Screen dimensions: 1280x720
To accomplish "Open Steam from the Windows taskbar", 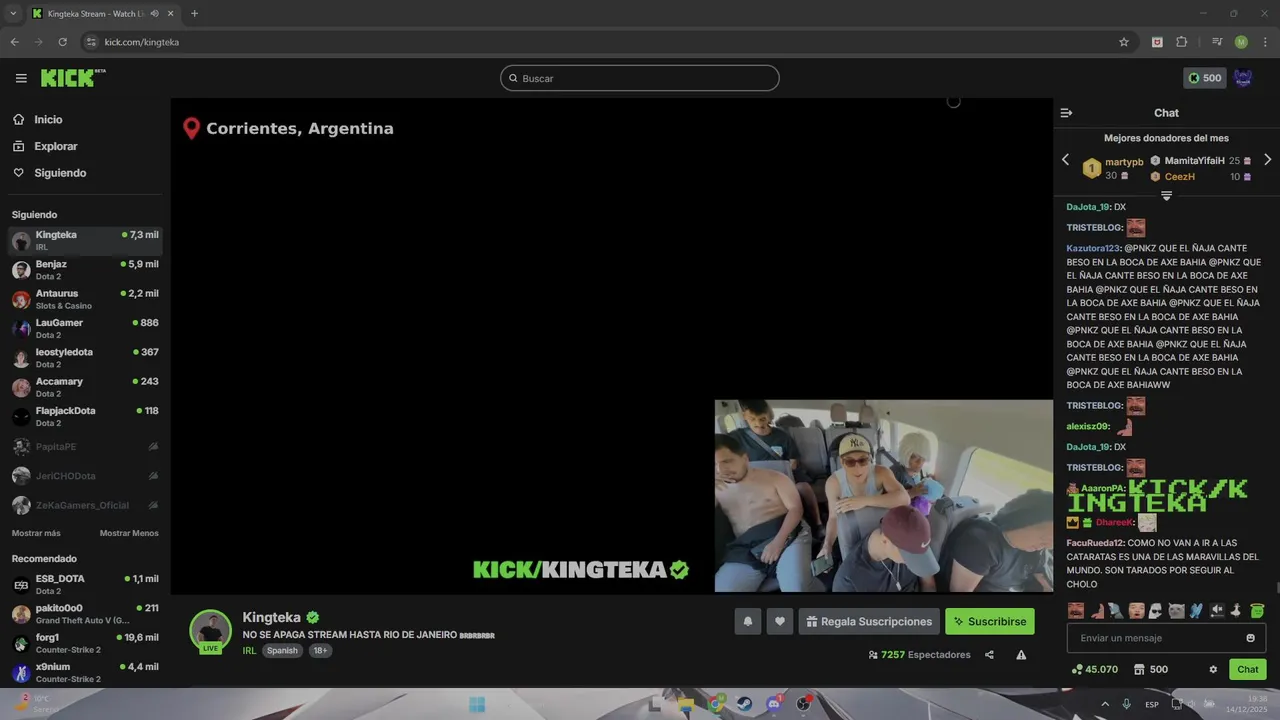I will (x=745, y=704).
